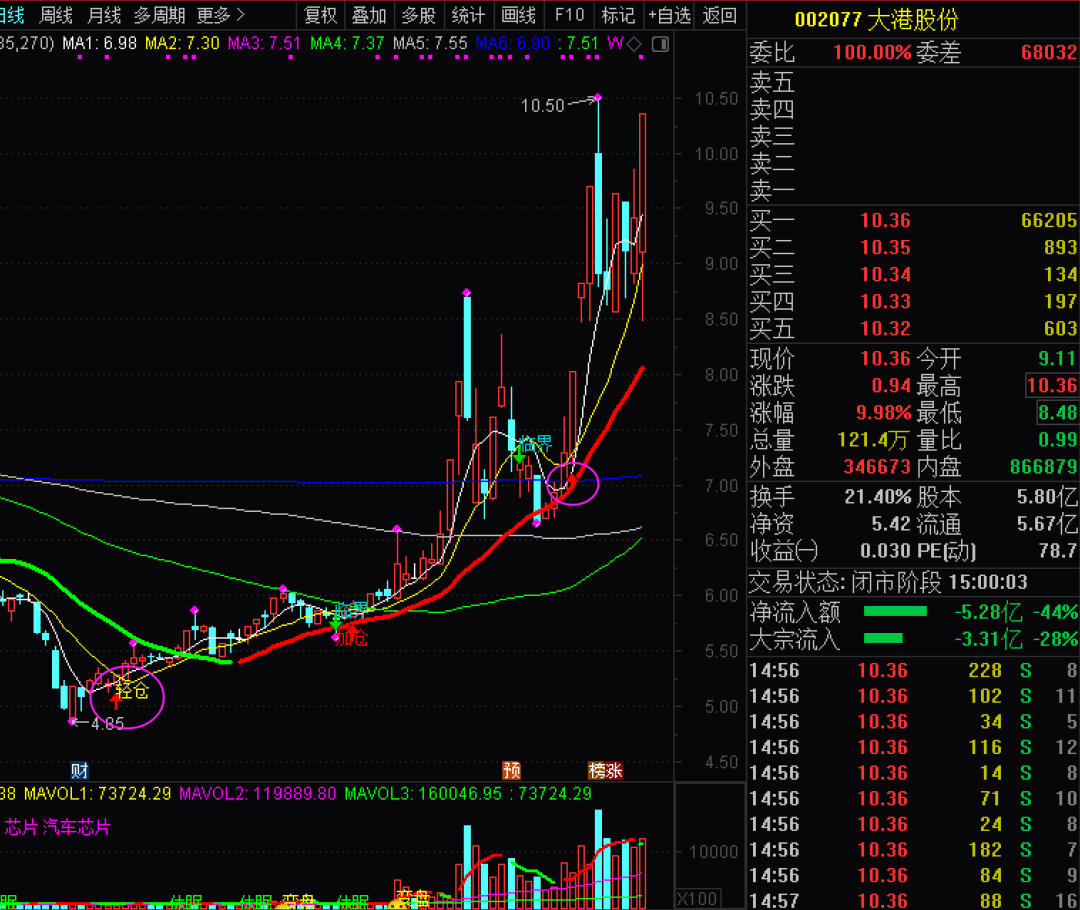Viewport: 1080px width, 910px height.
Task: Click the 买一 volume 66205
Action: [x=1049, y=220]
